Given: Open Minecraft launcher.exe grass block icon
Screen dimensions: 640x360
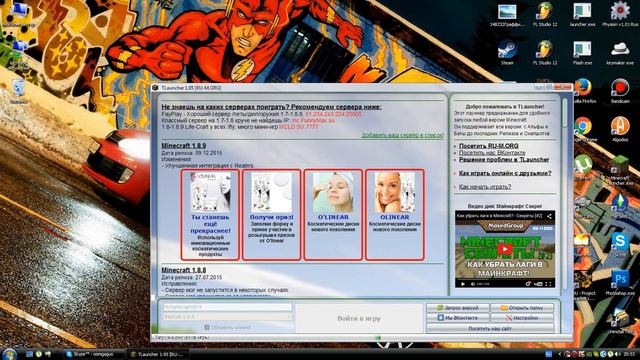Looking at the screenshot, I should click(x=620, y=169).
